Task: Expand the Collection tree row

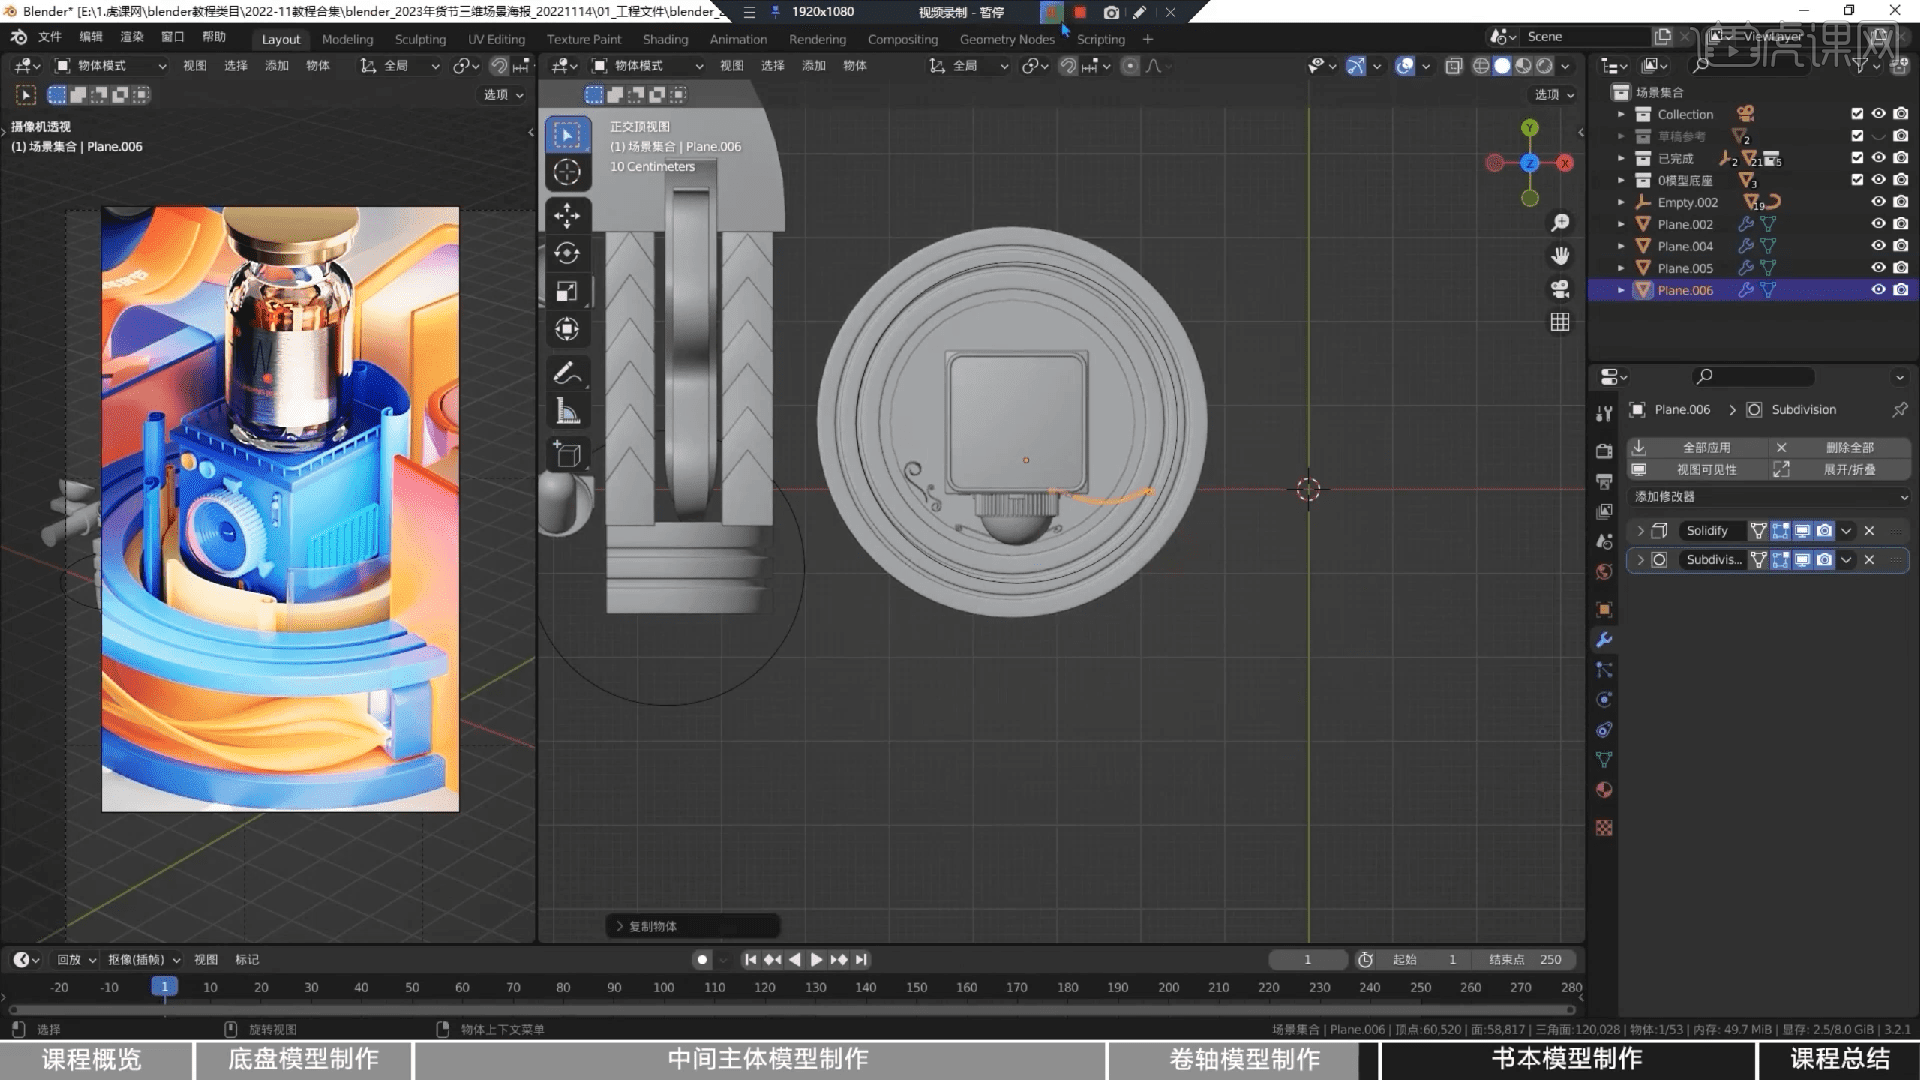Action: click(1621, 114)
